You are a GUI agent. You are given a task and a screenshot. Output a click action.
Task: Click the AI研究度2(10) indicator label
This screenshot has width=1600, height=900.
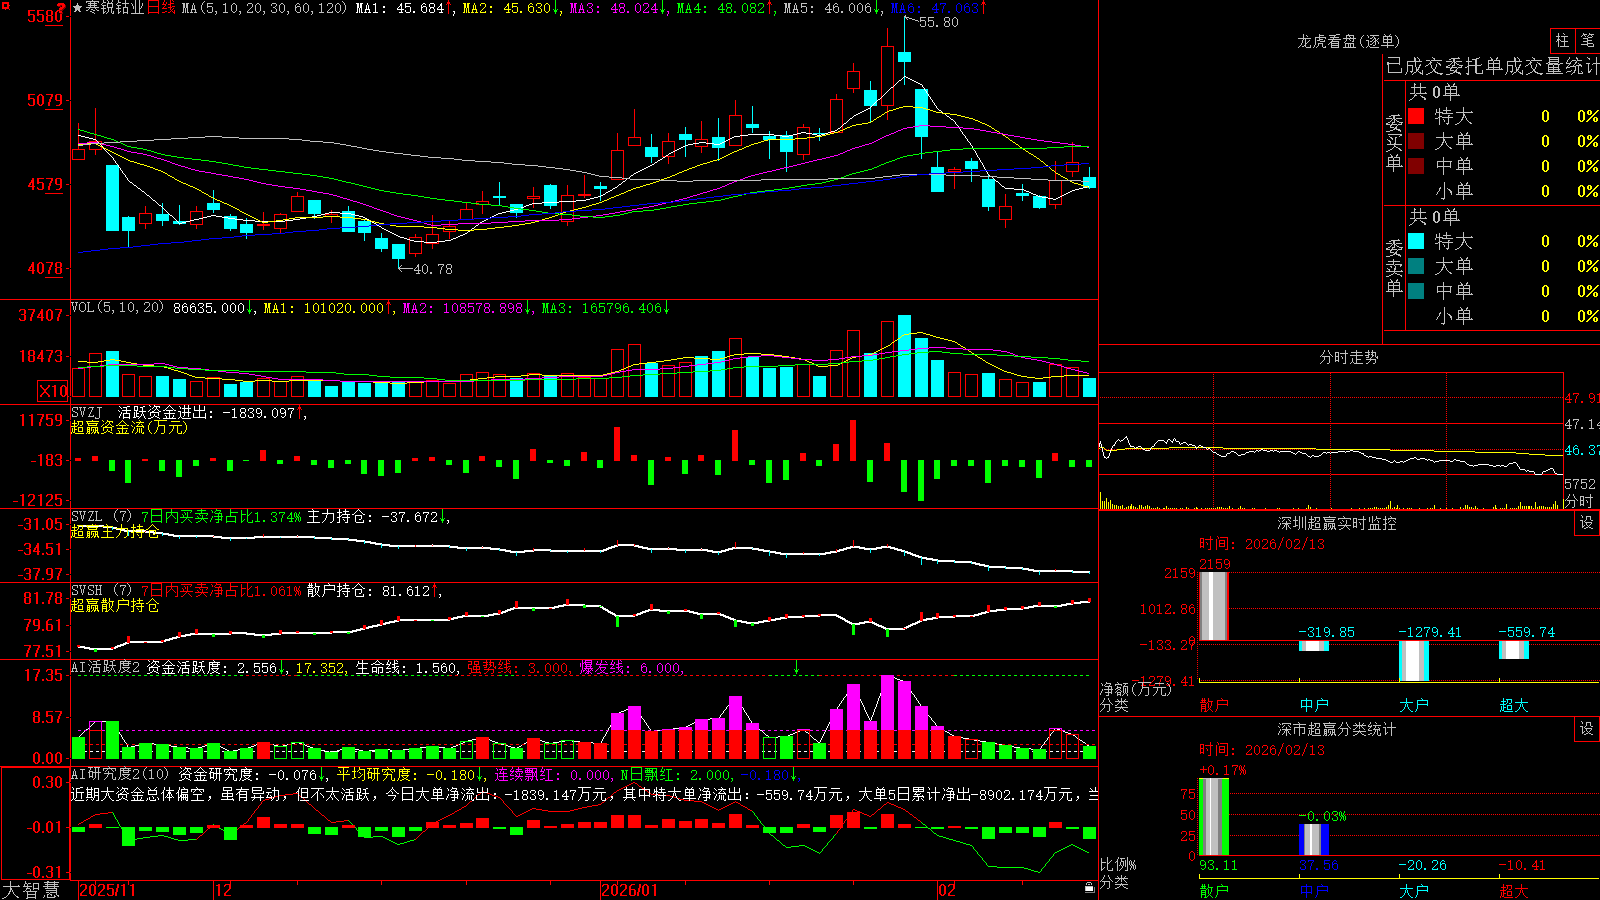120,774
